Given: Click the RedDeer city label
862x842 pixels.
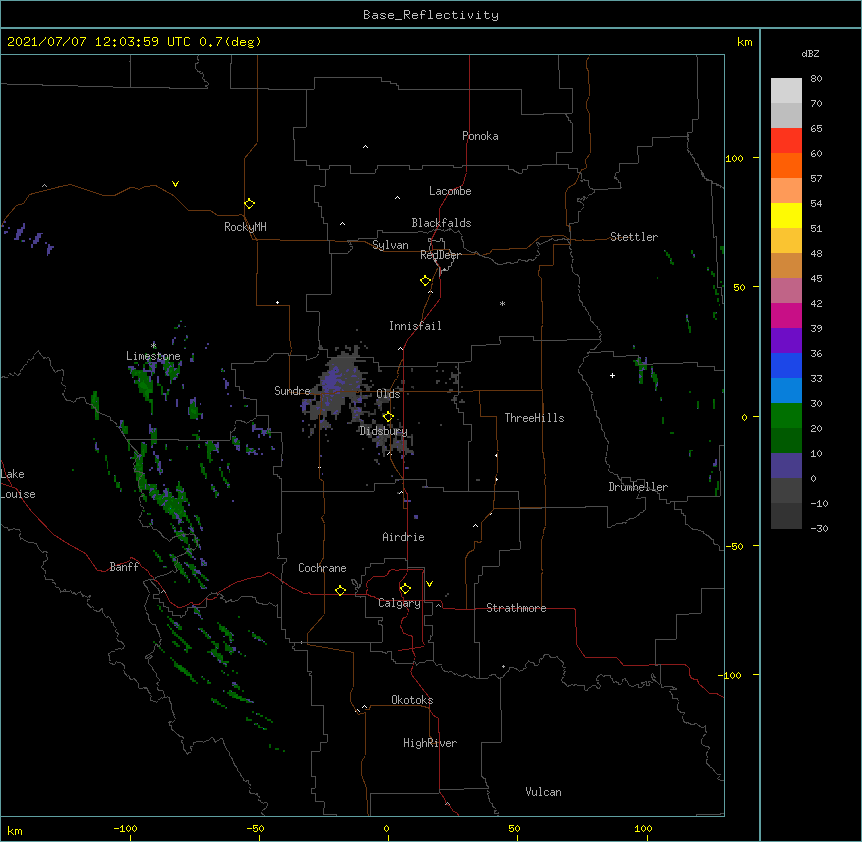Looking at the screenshot, I should (440, 255).
